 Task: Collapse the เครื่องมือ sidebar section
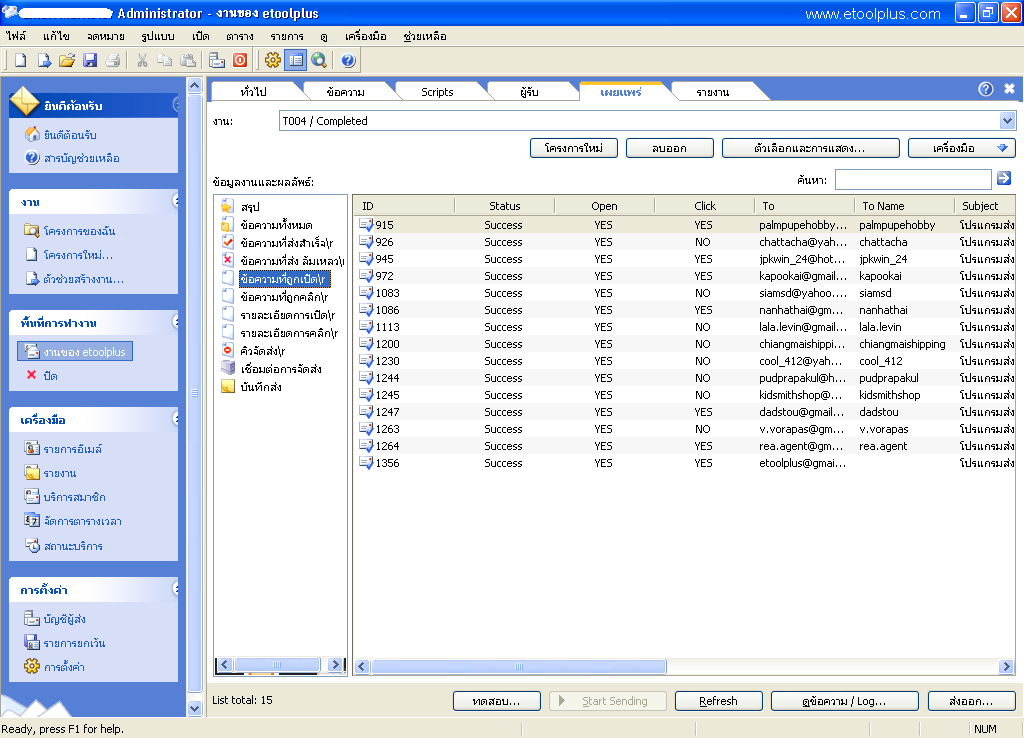pos(177,419)
